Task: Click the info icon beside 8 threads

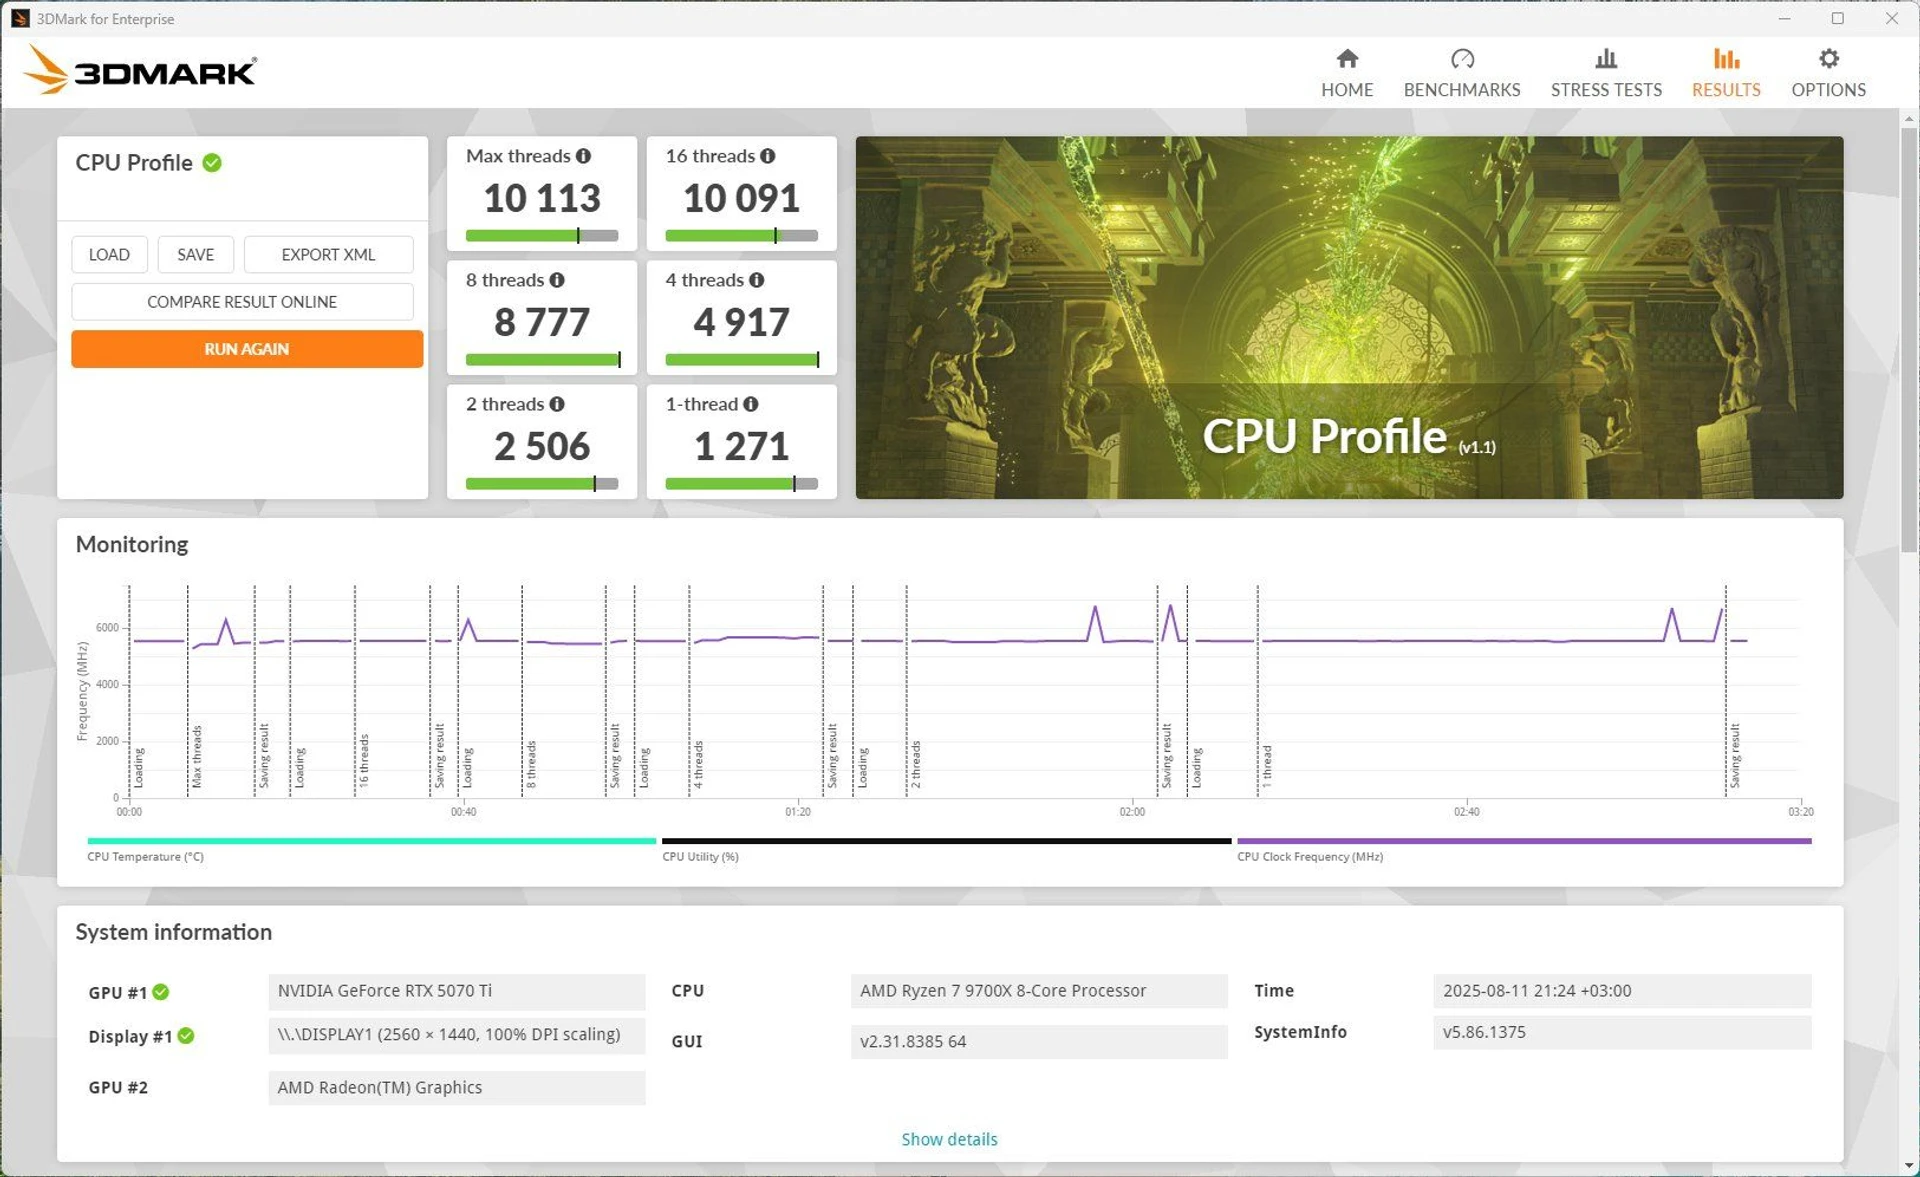Action: click(x=557, y=280)
